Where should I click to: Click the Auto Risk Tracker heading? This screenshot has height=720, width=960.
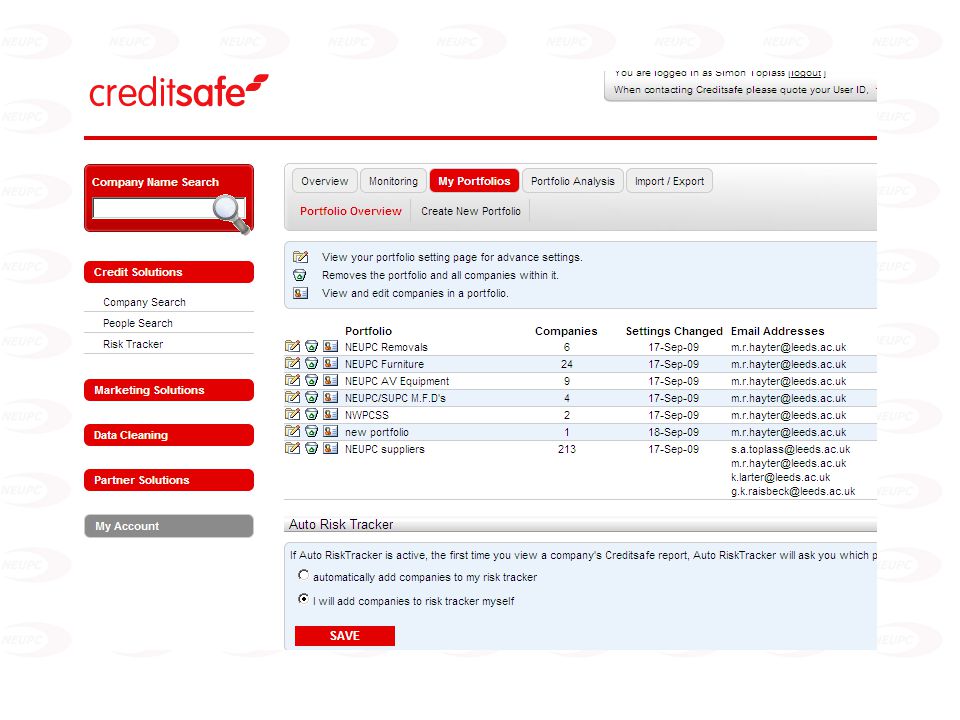tap(341, 525)
